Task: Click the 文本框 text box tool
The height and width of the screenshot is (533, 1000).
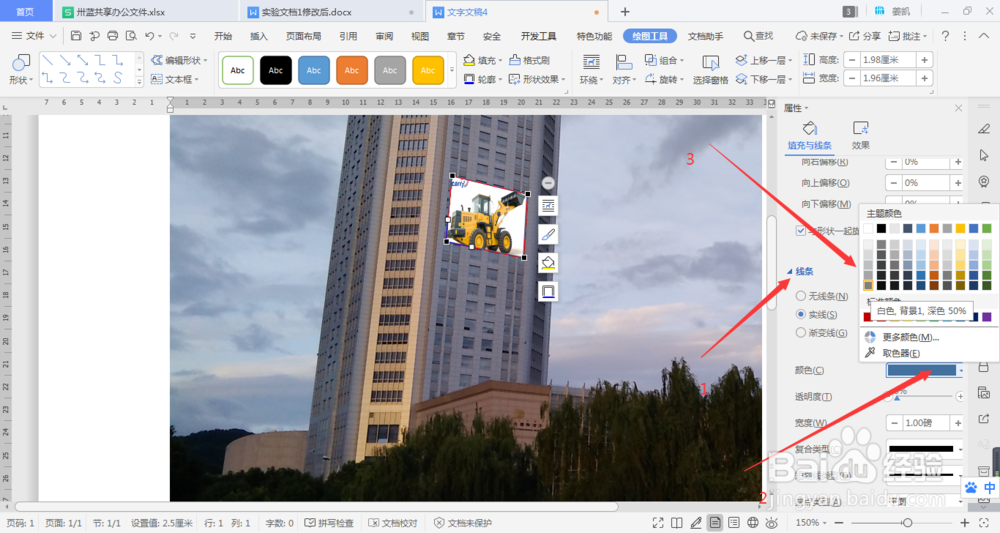Action: pos(174,79)
